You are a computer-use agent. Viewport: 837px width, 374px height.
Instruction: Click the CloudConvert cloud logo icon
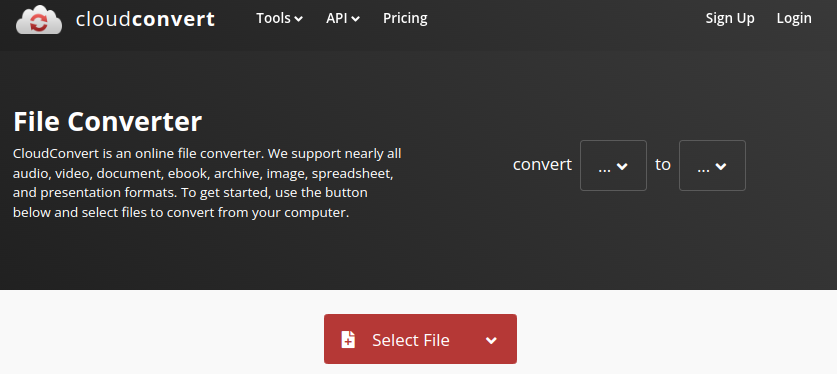pos(39,20)
